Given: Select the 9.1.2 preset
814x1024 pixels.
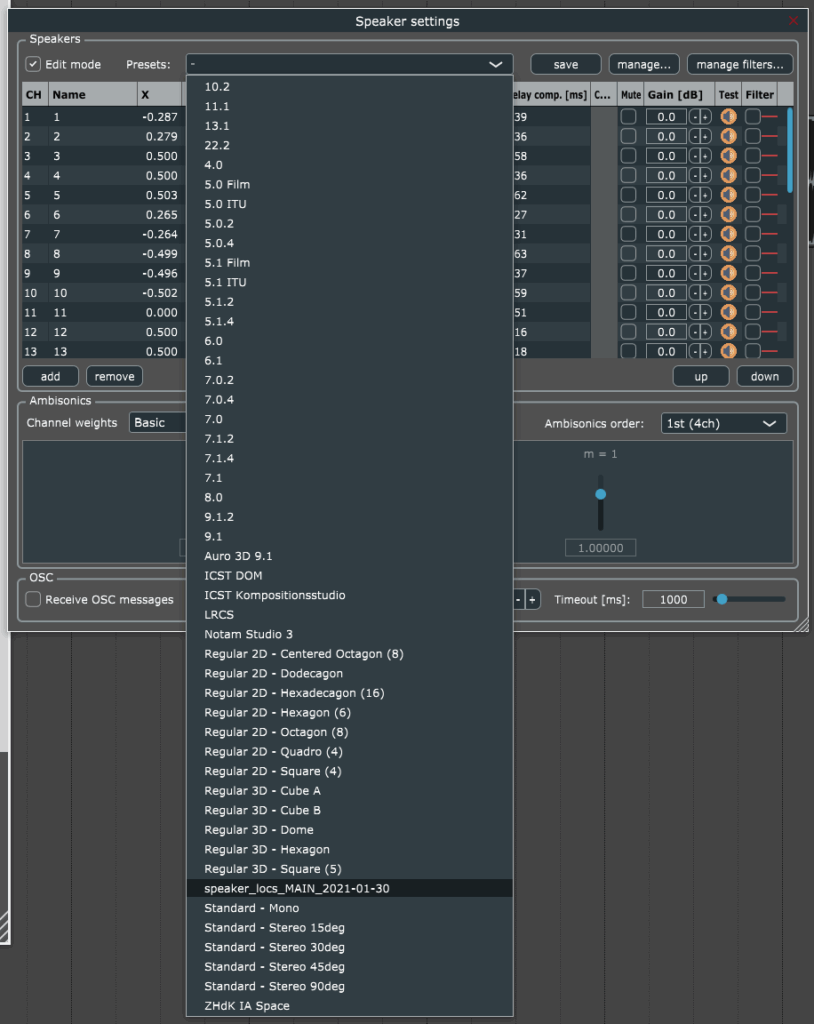Looking at the screenshot, I should (x=350, y=517).
